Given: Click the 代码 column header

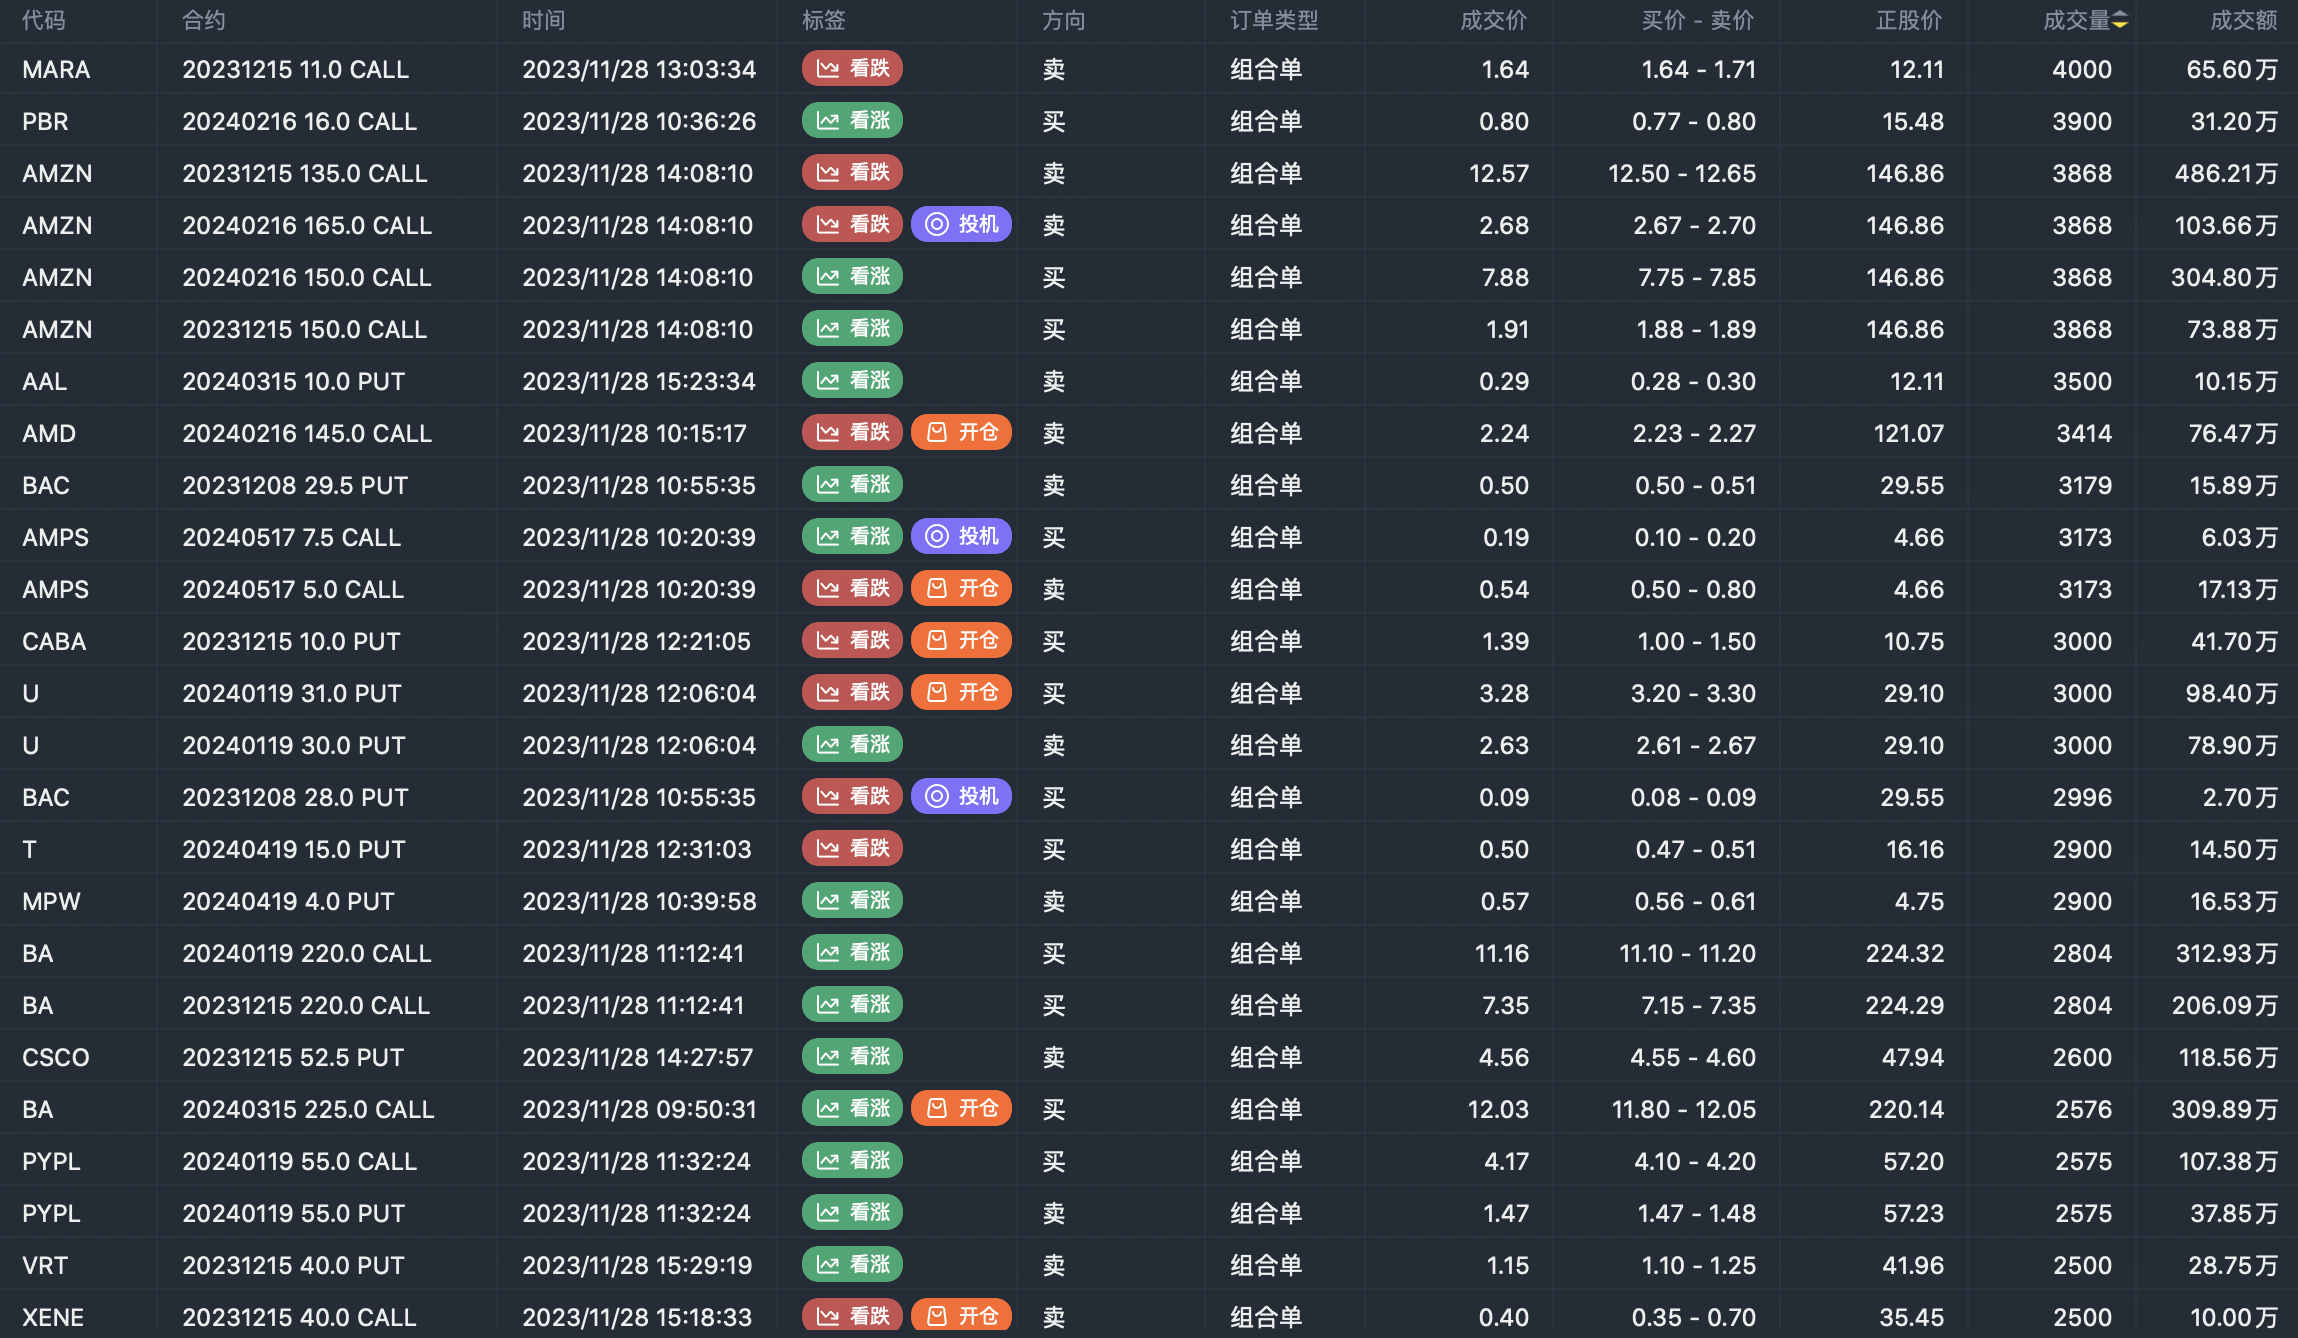Looking at the screenshot, I should (x=44, y=20).
